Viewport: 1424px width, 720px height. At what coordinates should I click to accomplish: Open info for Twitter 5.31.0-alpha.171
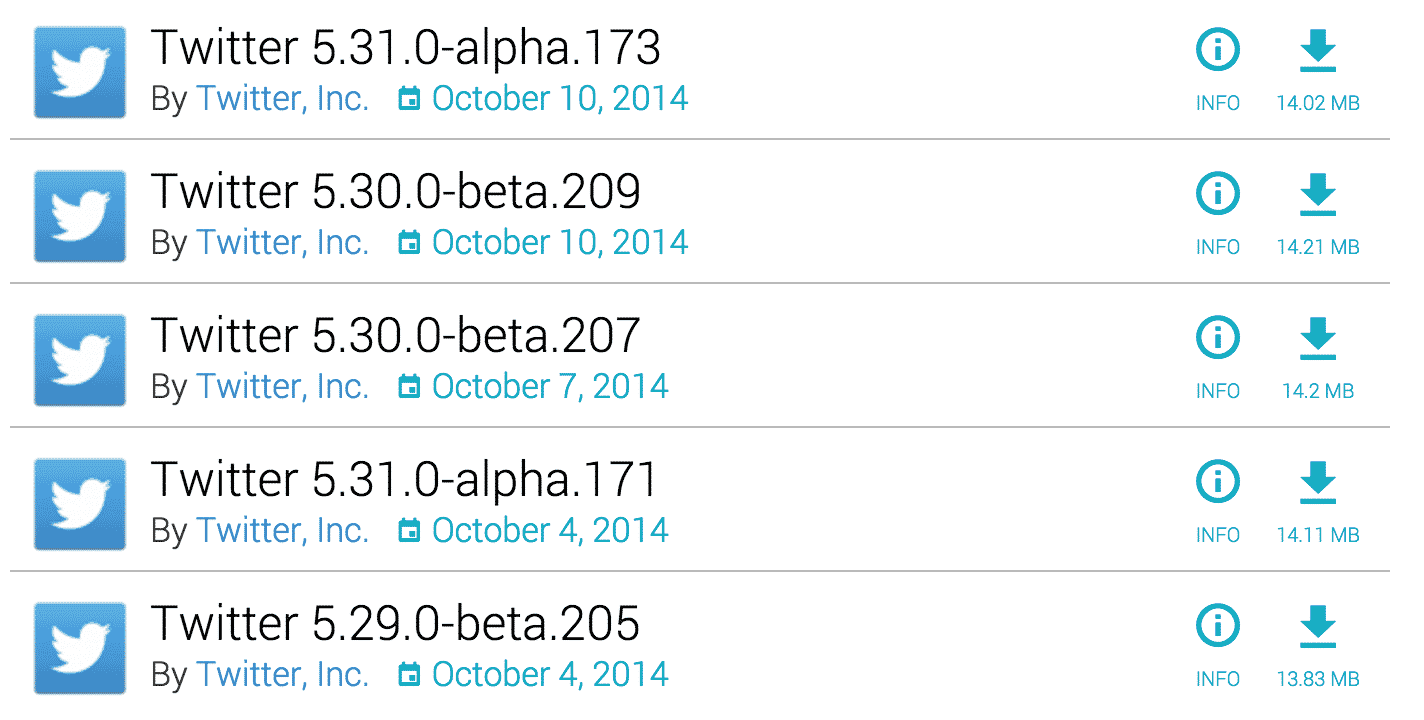coord(1217,500)
